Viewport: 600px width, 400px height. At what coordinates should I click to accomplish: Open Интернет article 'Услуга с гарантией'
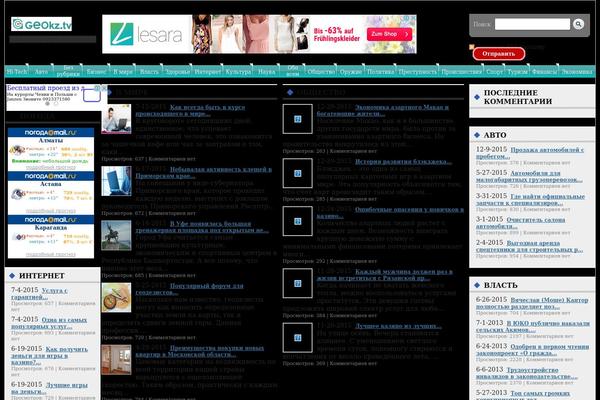40,294
